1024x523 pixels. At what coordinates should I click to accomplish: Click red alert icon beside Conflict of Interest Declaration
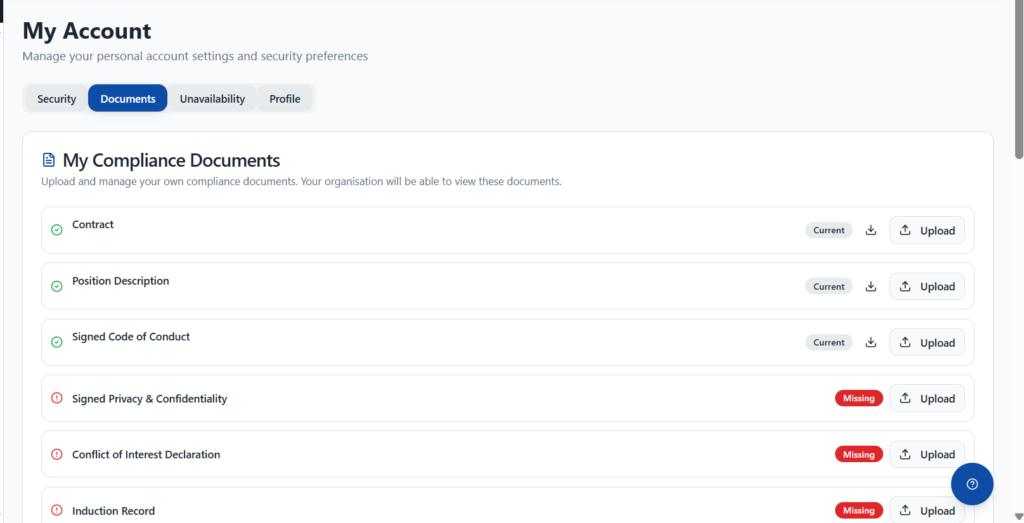point(57,454)
